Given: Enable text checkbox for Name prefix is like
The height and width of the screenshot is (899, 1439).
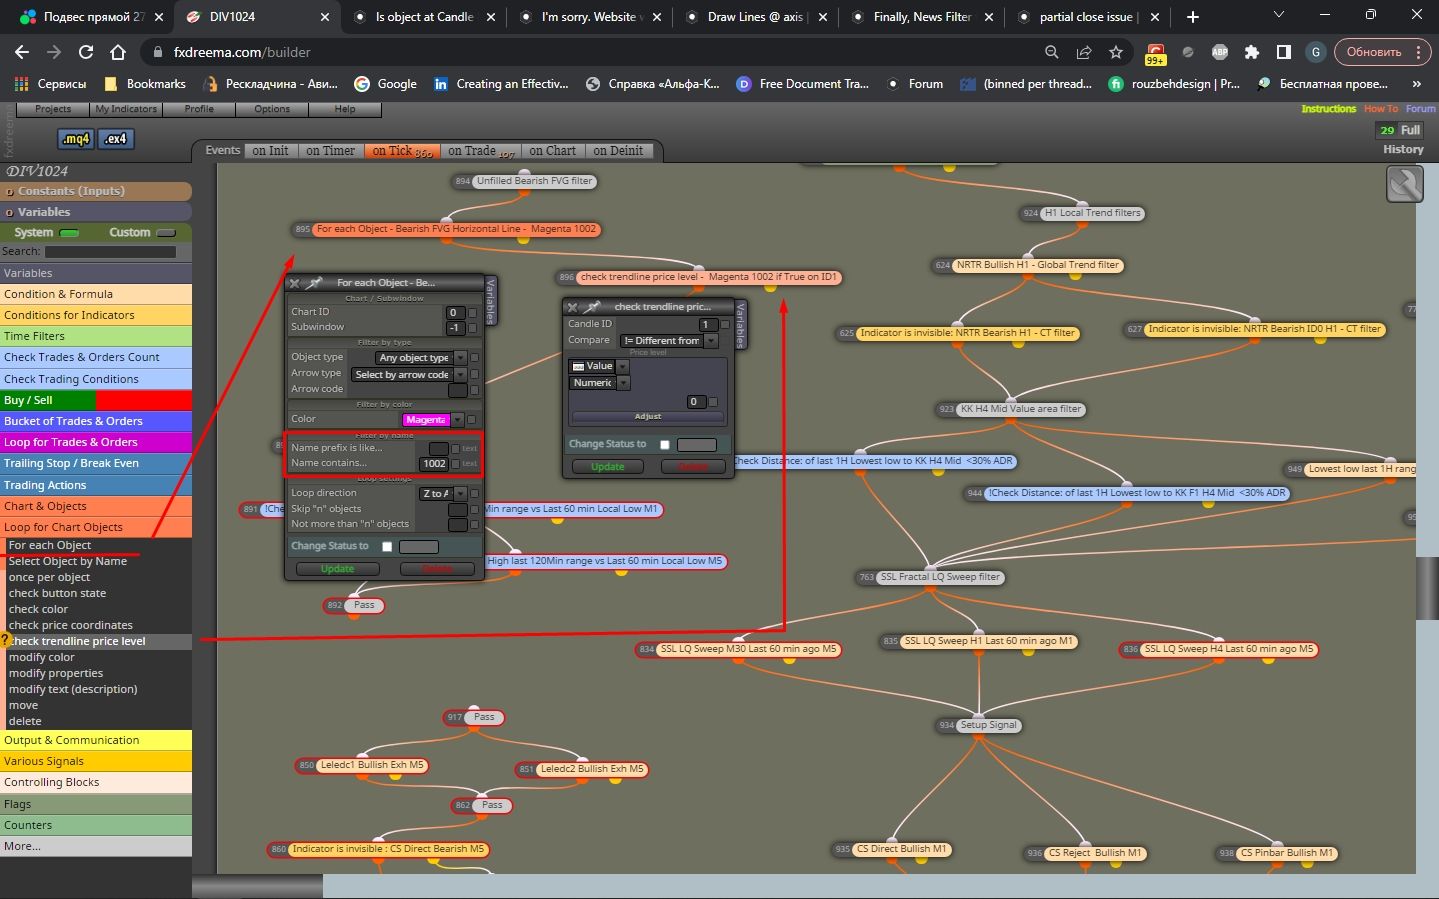Looking at the screenshot, I should pos(456,449).
